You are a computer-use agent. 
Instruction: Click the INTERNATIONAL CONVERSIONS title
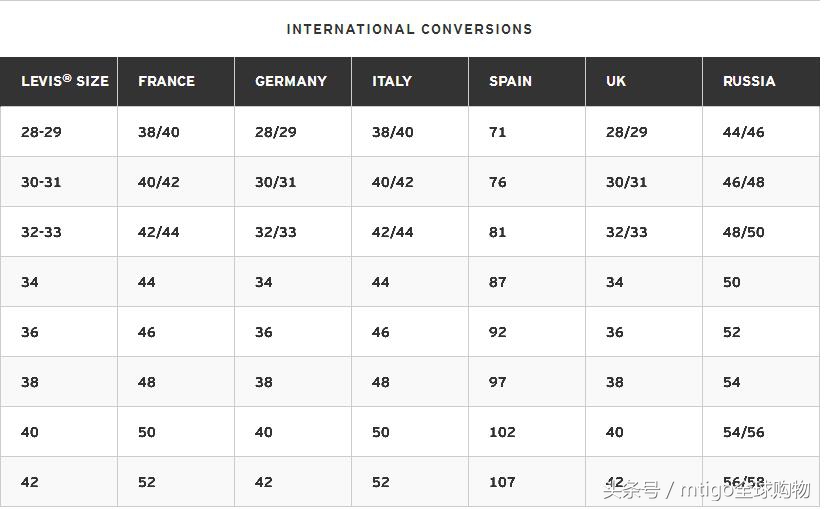[409, 29]
